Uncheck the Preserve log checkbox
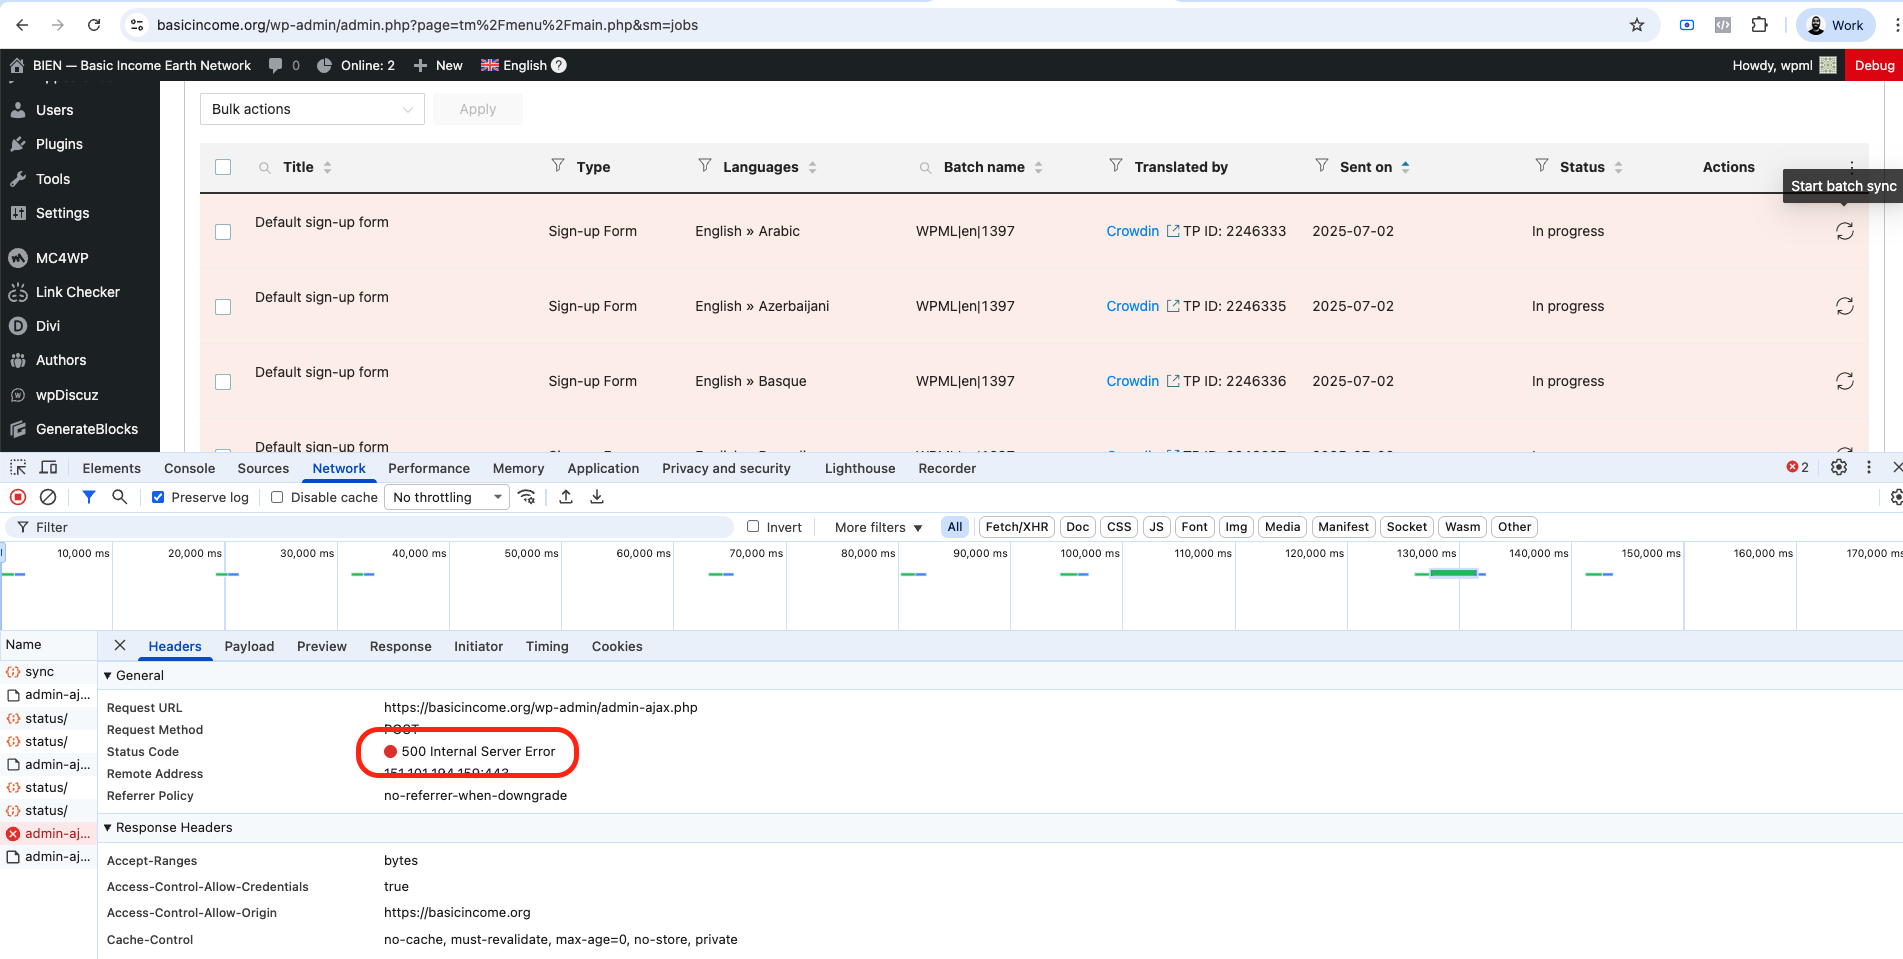The image size is (1903, 959). (x=158, y=497)
